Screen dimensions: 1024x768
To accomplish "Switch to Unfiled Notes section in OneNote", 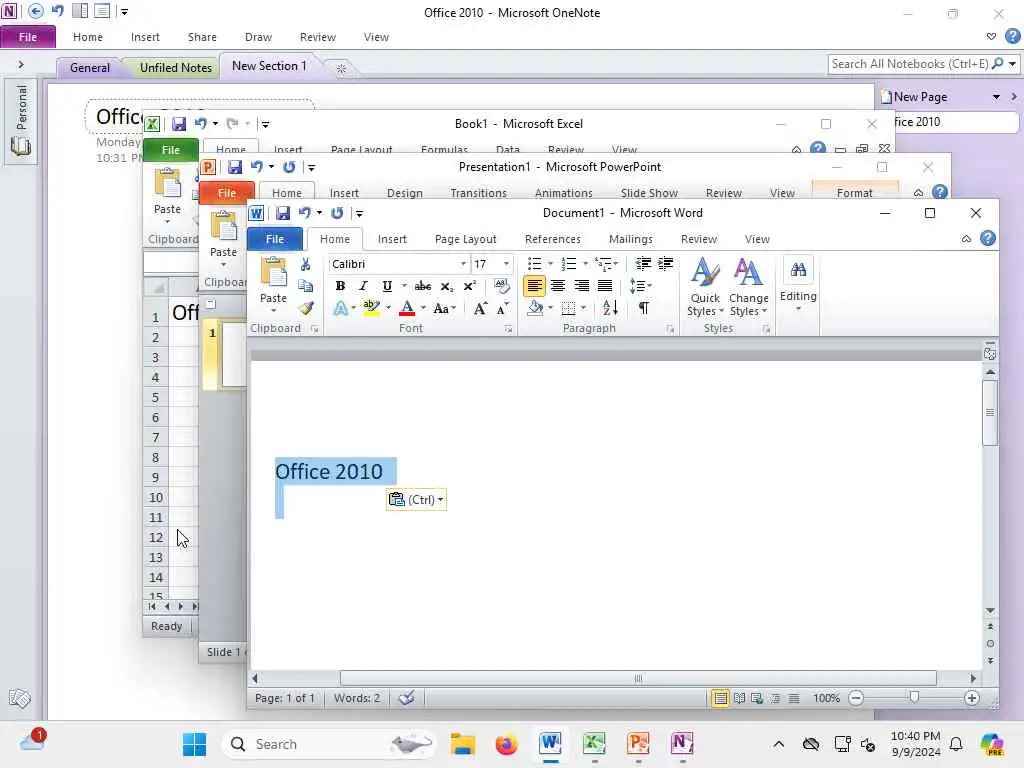I will pyautogui.click(x=176, y=67).
